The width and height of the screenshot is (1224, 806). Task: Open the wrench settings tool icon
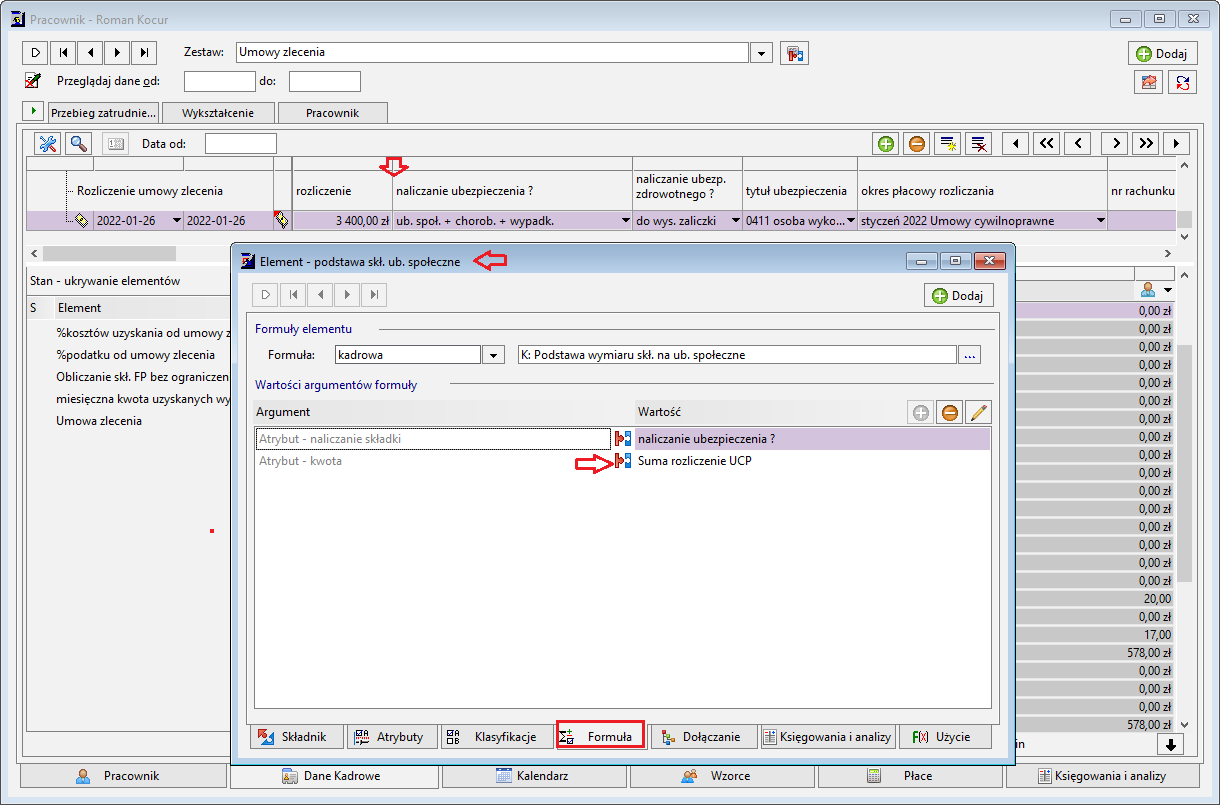point(48,143)
